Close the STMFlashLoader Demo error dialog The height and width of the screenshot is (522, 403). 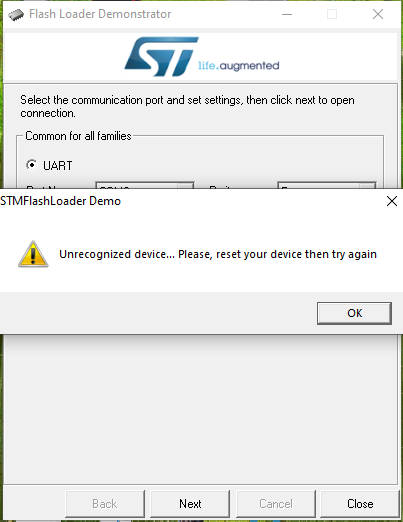[392, 201]
